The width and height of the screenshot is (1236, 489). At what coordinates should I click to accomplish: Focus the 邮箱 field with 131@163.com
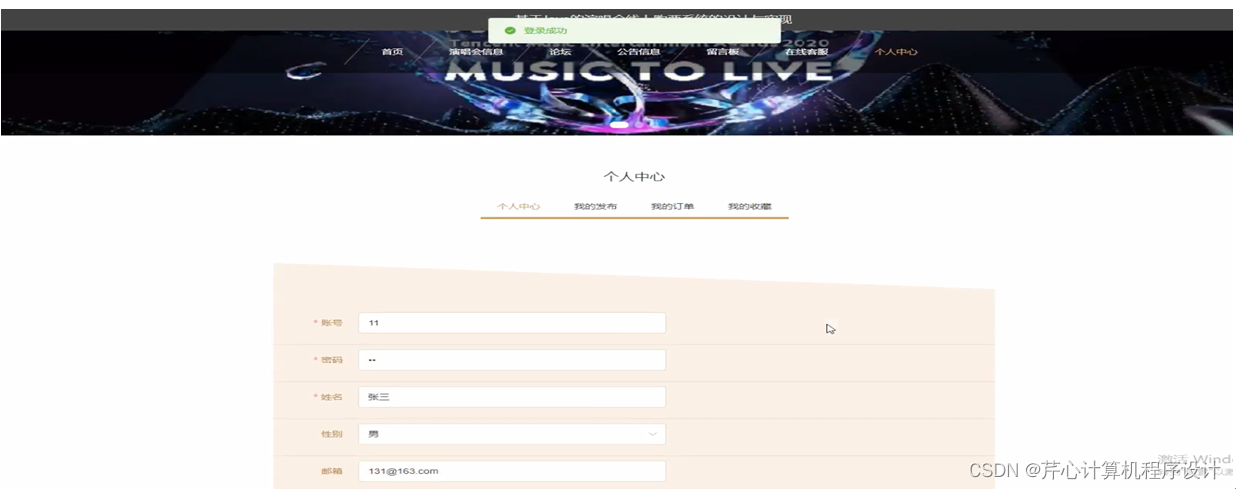[x=512, y=471]
